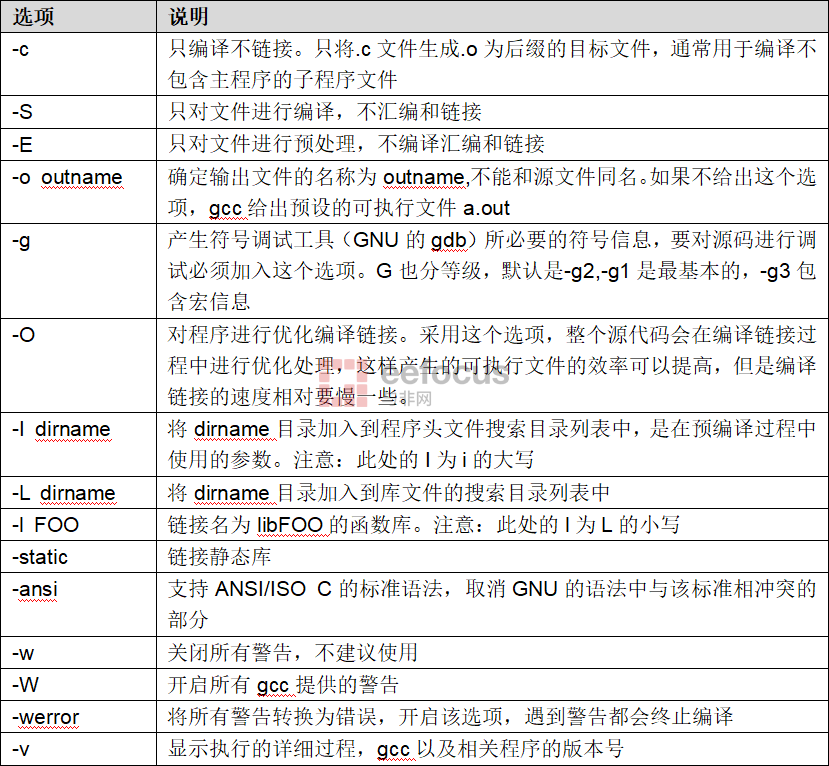Click the 选项 column header
Screen dimensions: 829x766
(x=78, y=16)
